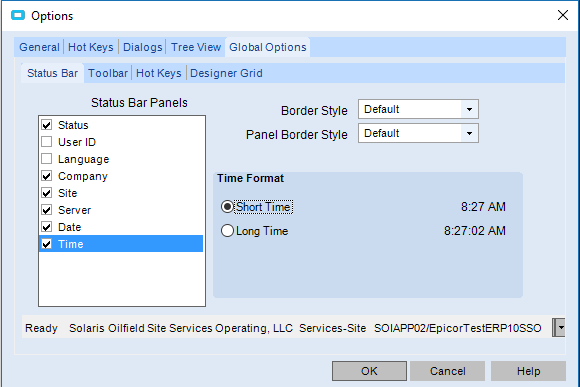Select the Long Time radio button
Image resolution: width=580 pixels, height=387 pixels.
[x=227, y=231]
